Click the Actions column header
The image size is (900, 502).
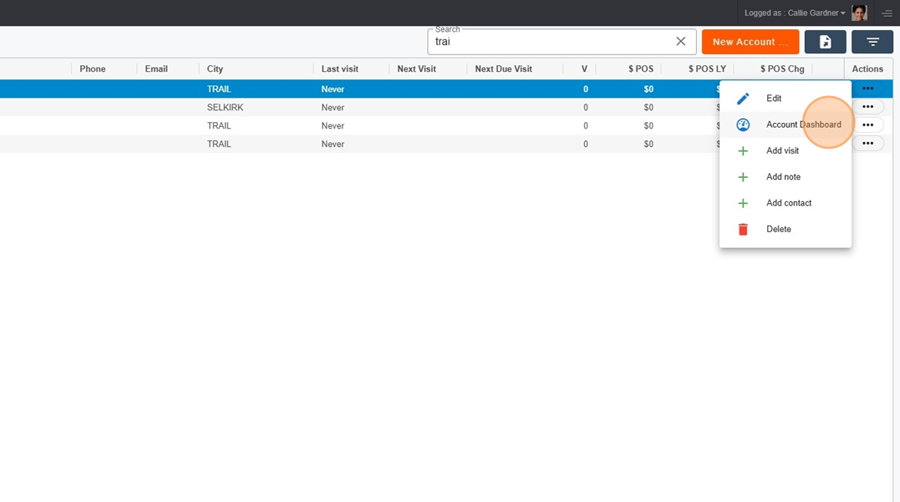click(867, 69)
